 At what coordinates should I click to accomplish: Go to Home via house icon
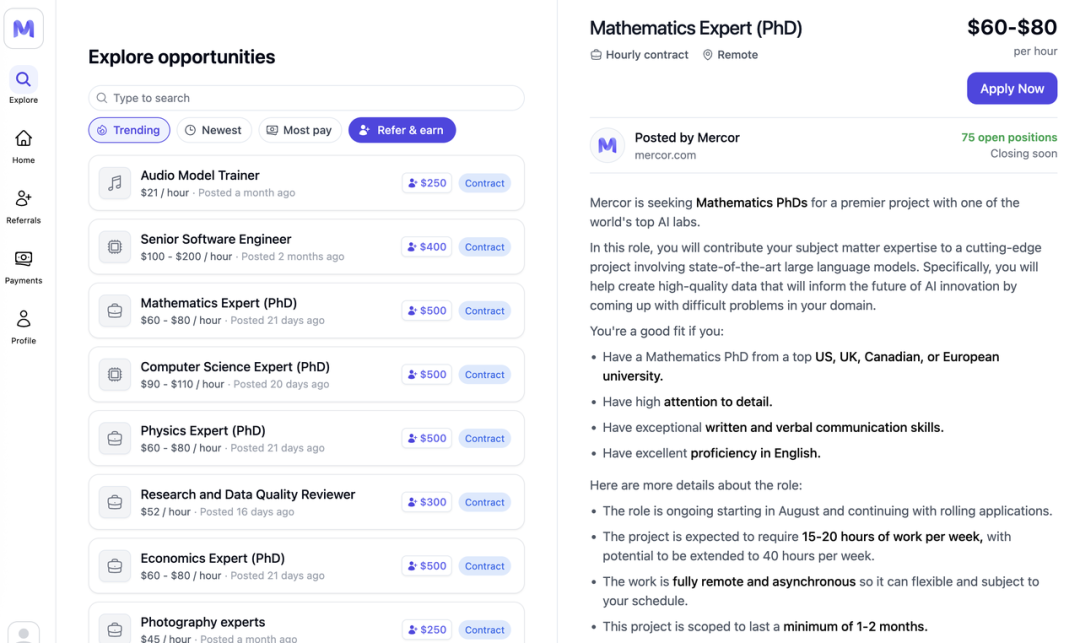(x=23, y=138)
